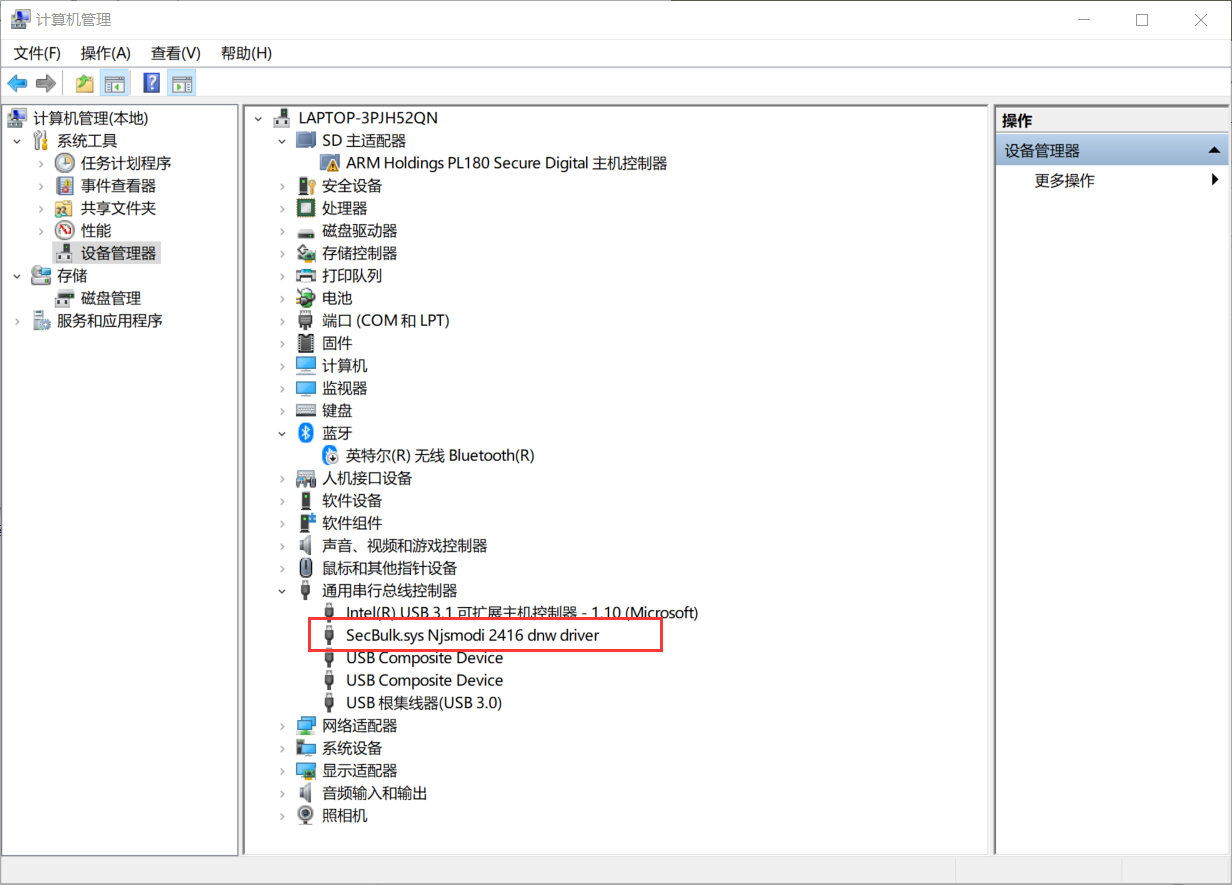This screenshot has width=1232, height=885.
Task: Expand the 网络适配器 category
Action: click(x=281, y=725)
